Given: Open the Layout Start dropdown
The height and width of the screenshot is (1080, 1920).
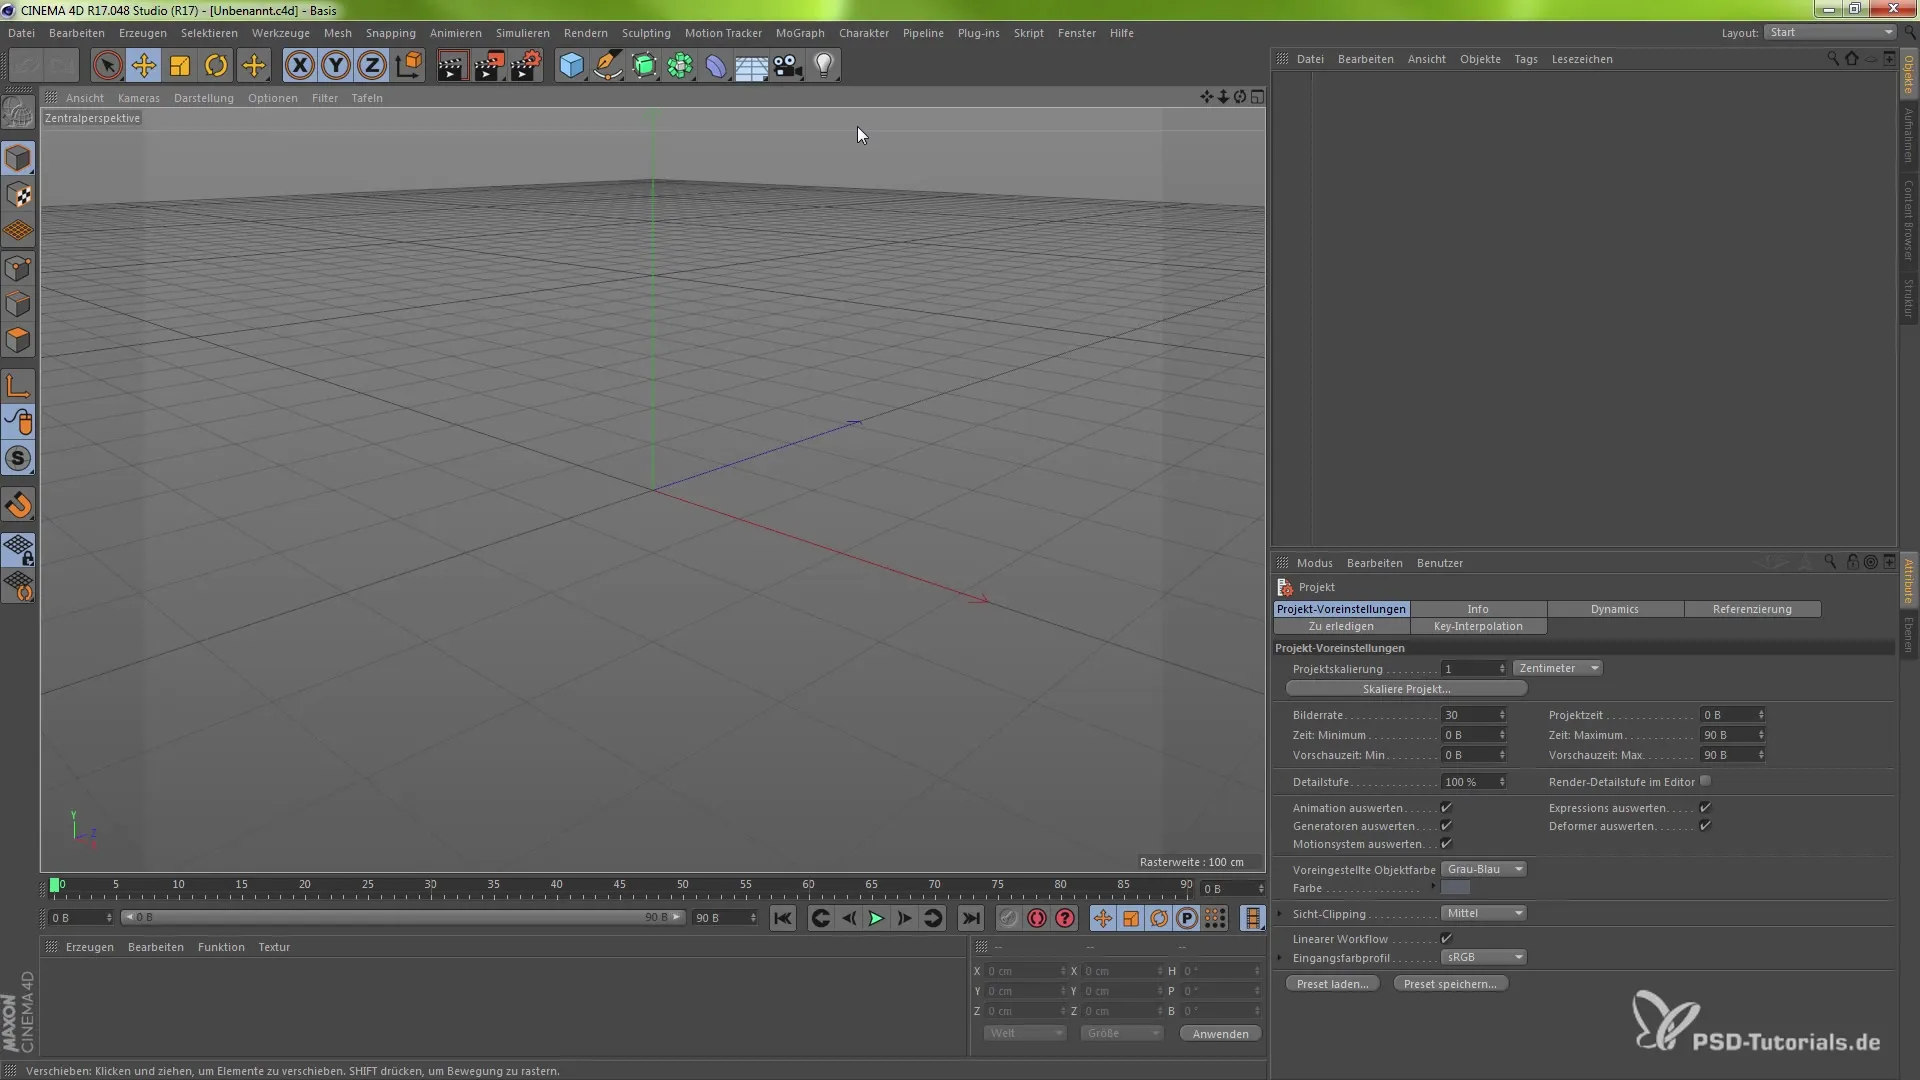Looking at the screenshot, I should [1830, 32].
